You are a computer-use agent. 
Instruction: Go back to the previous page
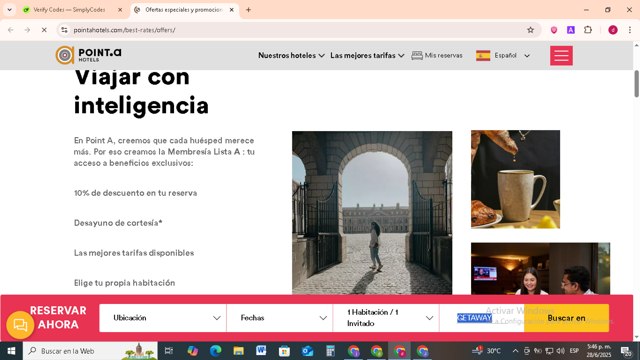(x=11, y=30)
